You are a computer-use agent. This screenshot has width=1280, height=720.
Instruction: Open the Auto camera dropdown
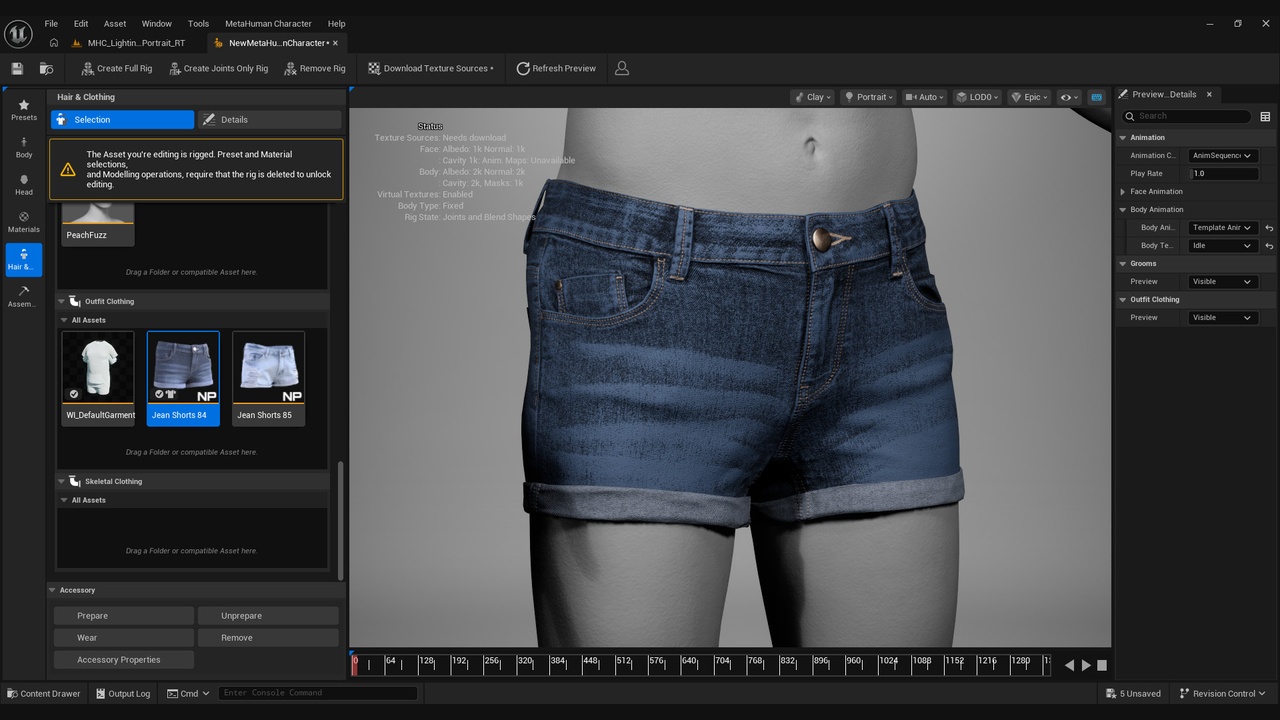pos(925,97)
